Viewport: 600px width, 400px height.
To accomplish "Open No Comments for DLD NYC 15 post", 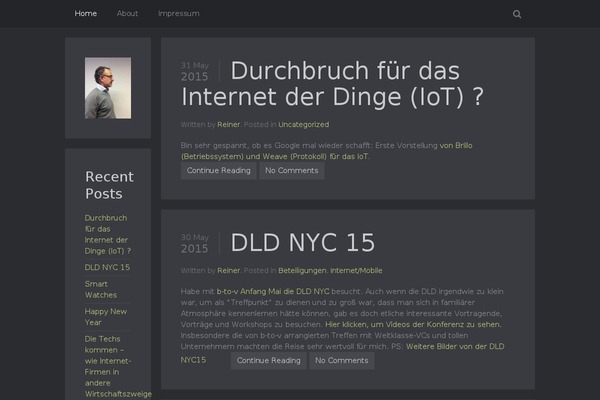I will tap(342, 361).
